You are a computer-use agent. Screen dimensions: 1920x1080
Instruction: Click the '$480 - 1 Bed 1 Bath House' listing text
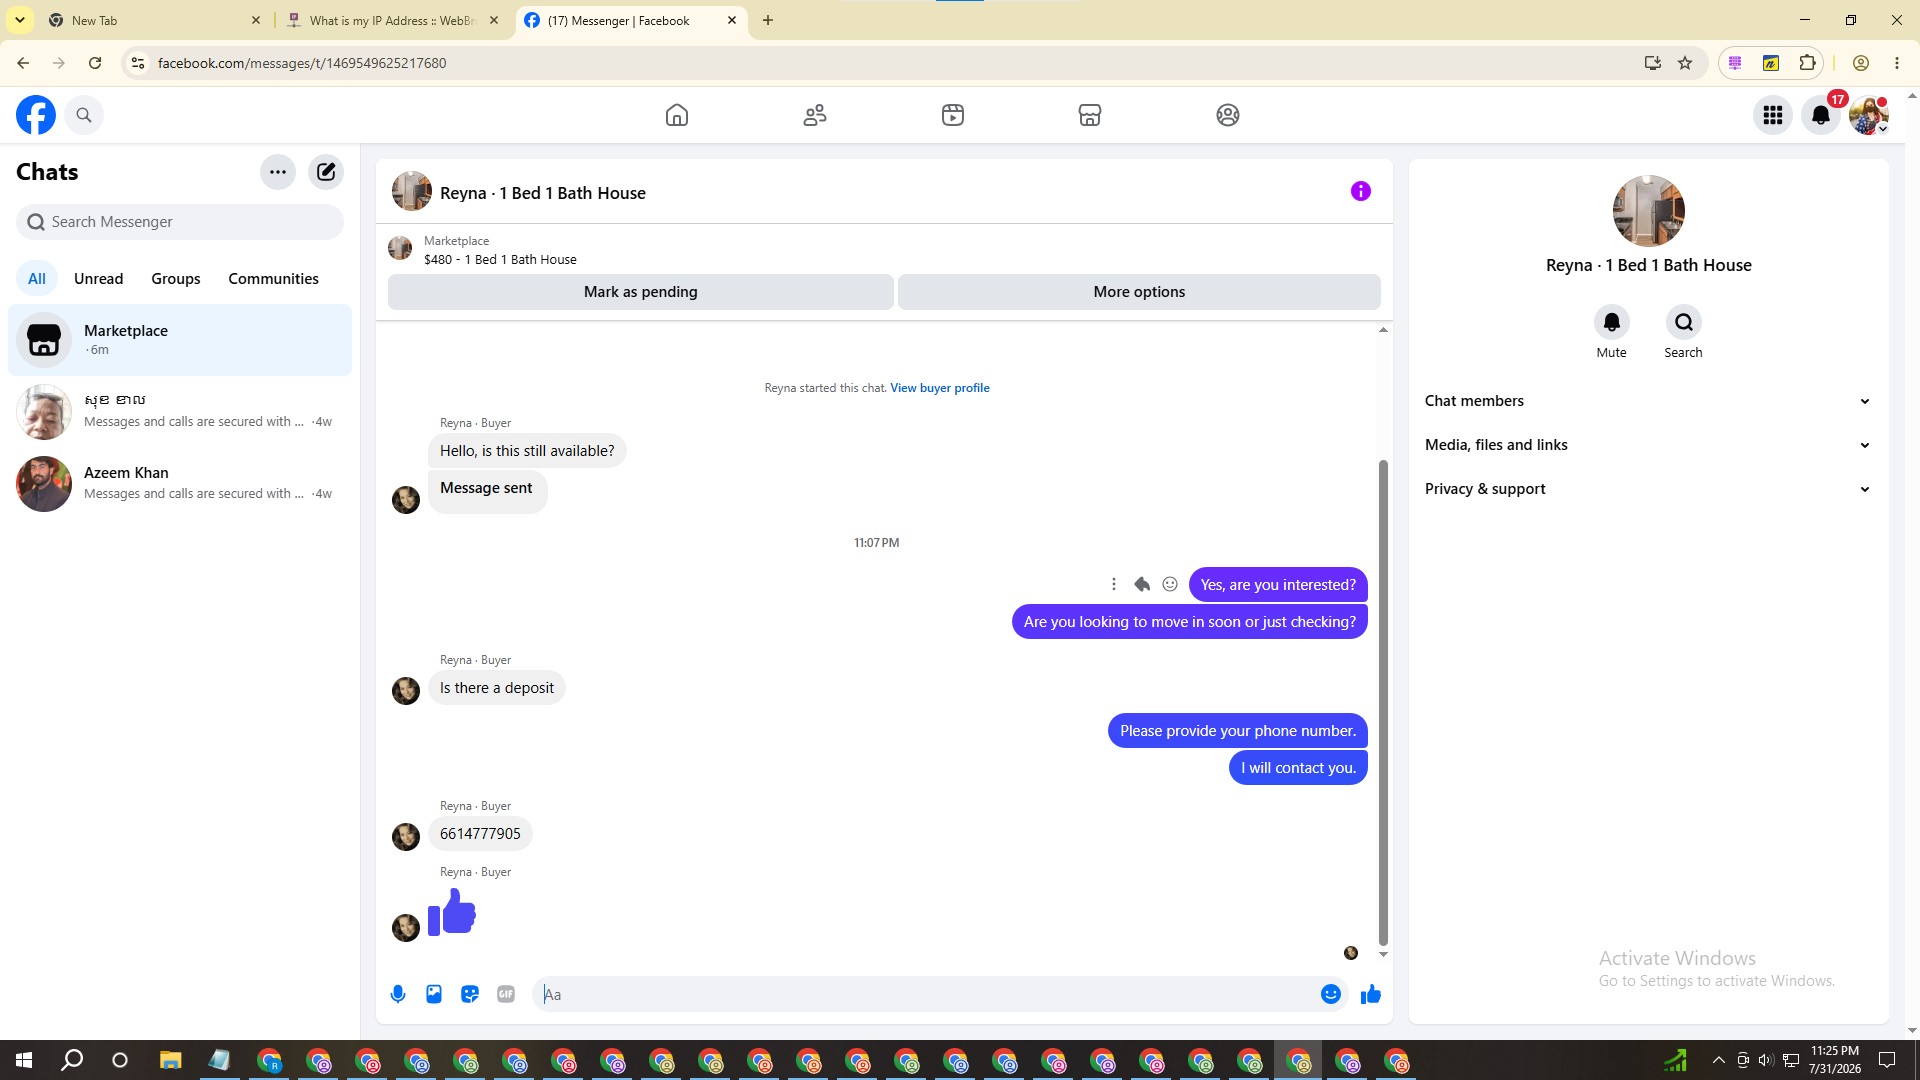coord(500,260)
